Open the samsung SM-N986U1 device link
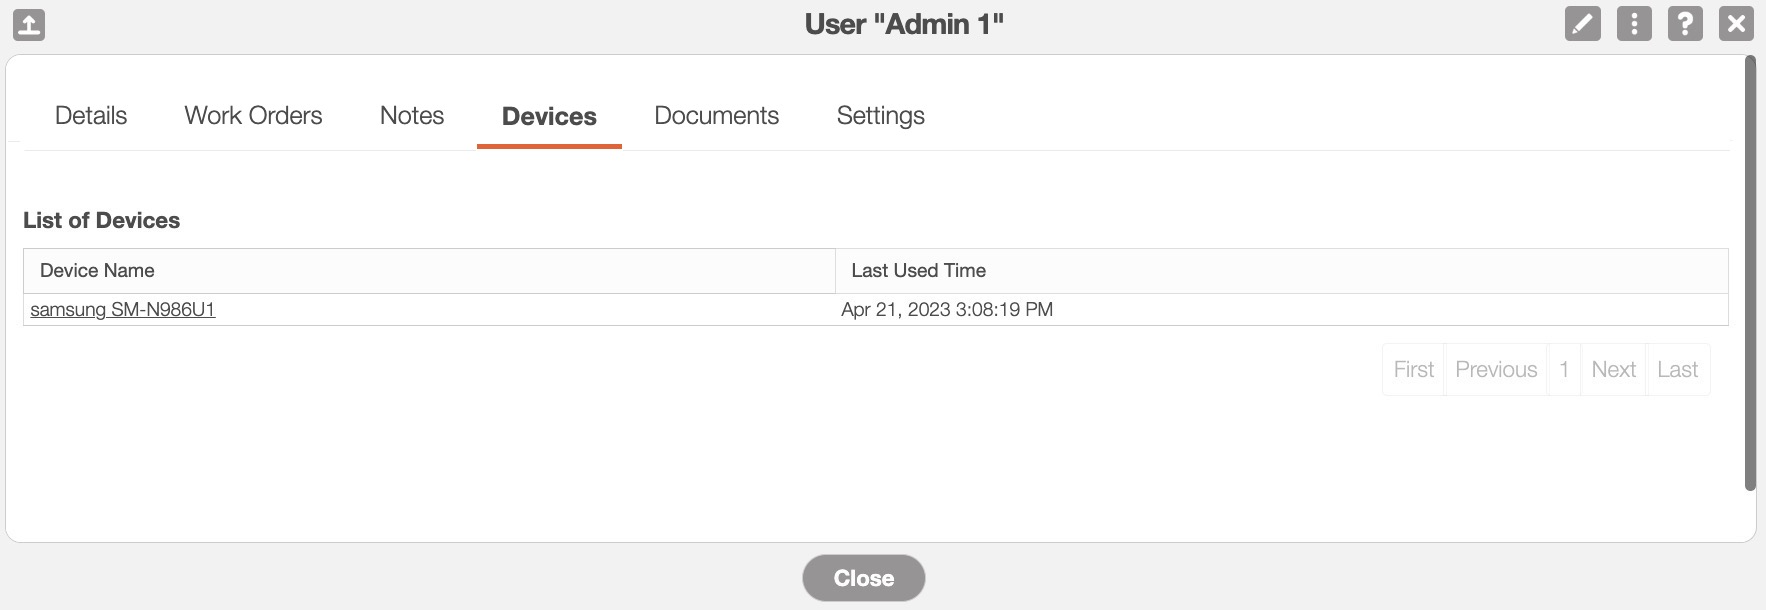The image size is (1766, 610). tap(123, 310)
